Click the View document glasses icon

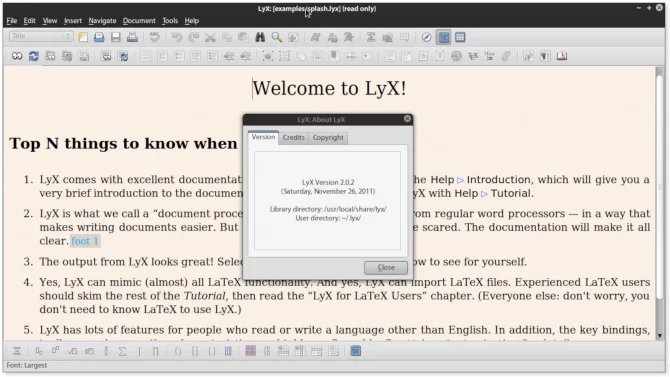17,56
